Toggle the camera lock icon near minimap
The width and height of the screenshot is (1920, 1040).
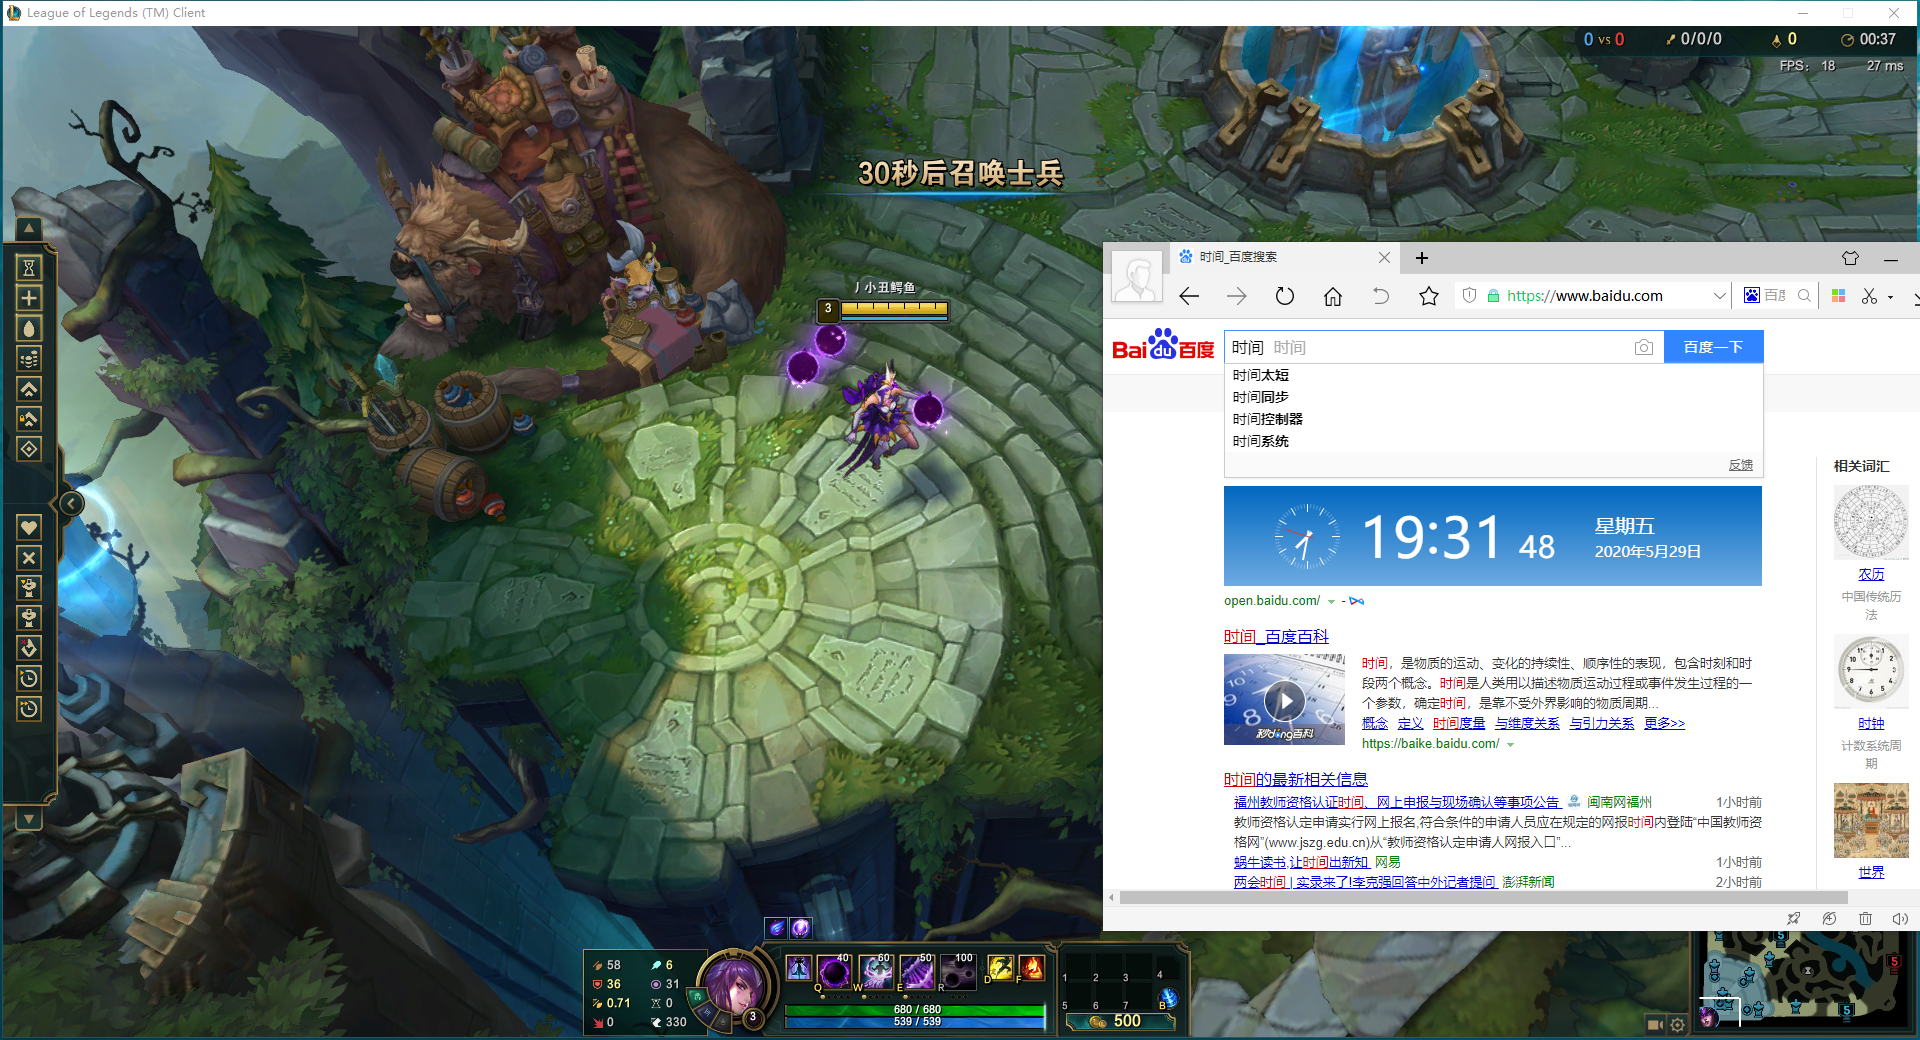coord(1655,1024)
